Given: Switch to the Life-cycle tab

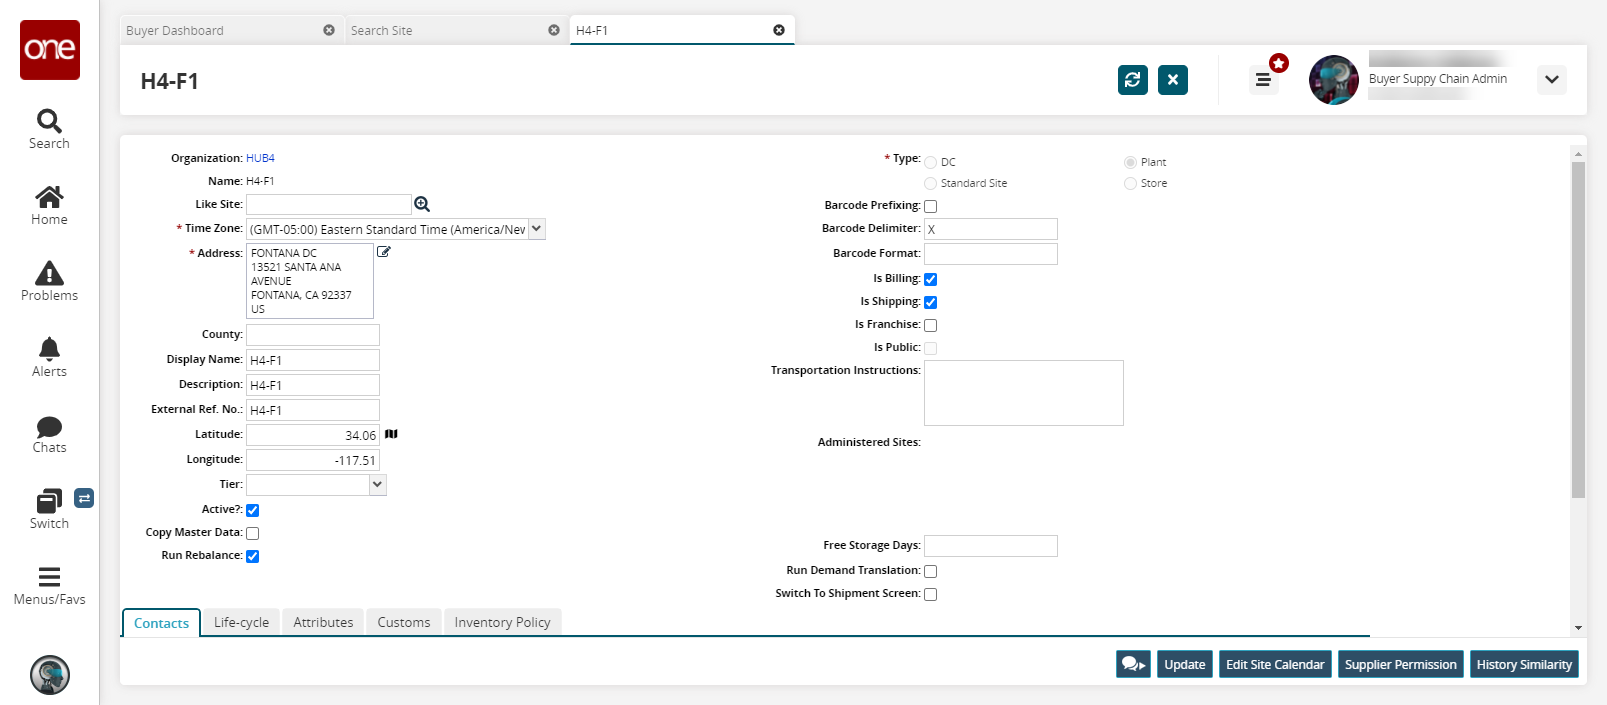Looking at the screenshot, I should (x=241, y=622).
